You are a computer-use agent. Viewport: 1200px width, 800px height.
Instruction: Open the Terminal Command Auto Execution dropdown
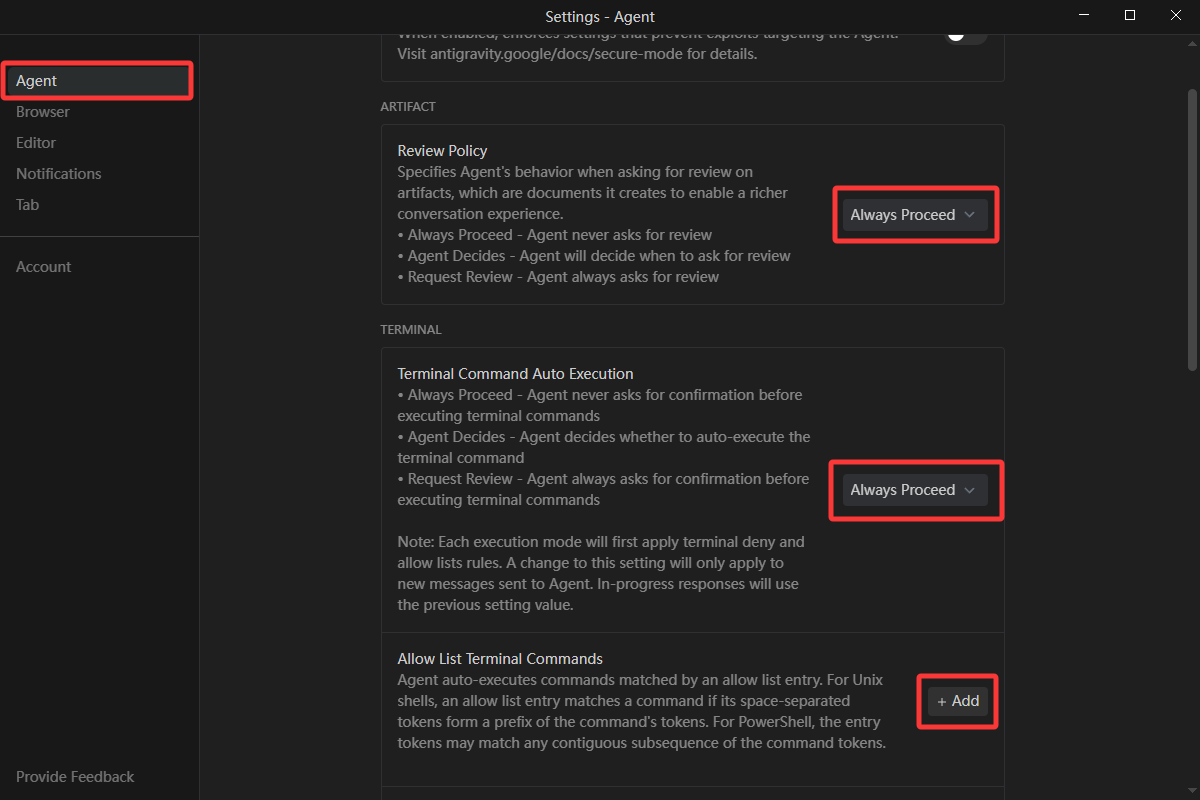tap(915, 490)
